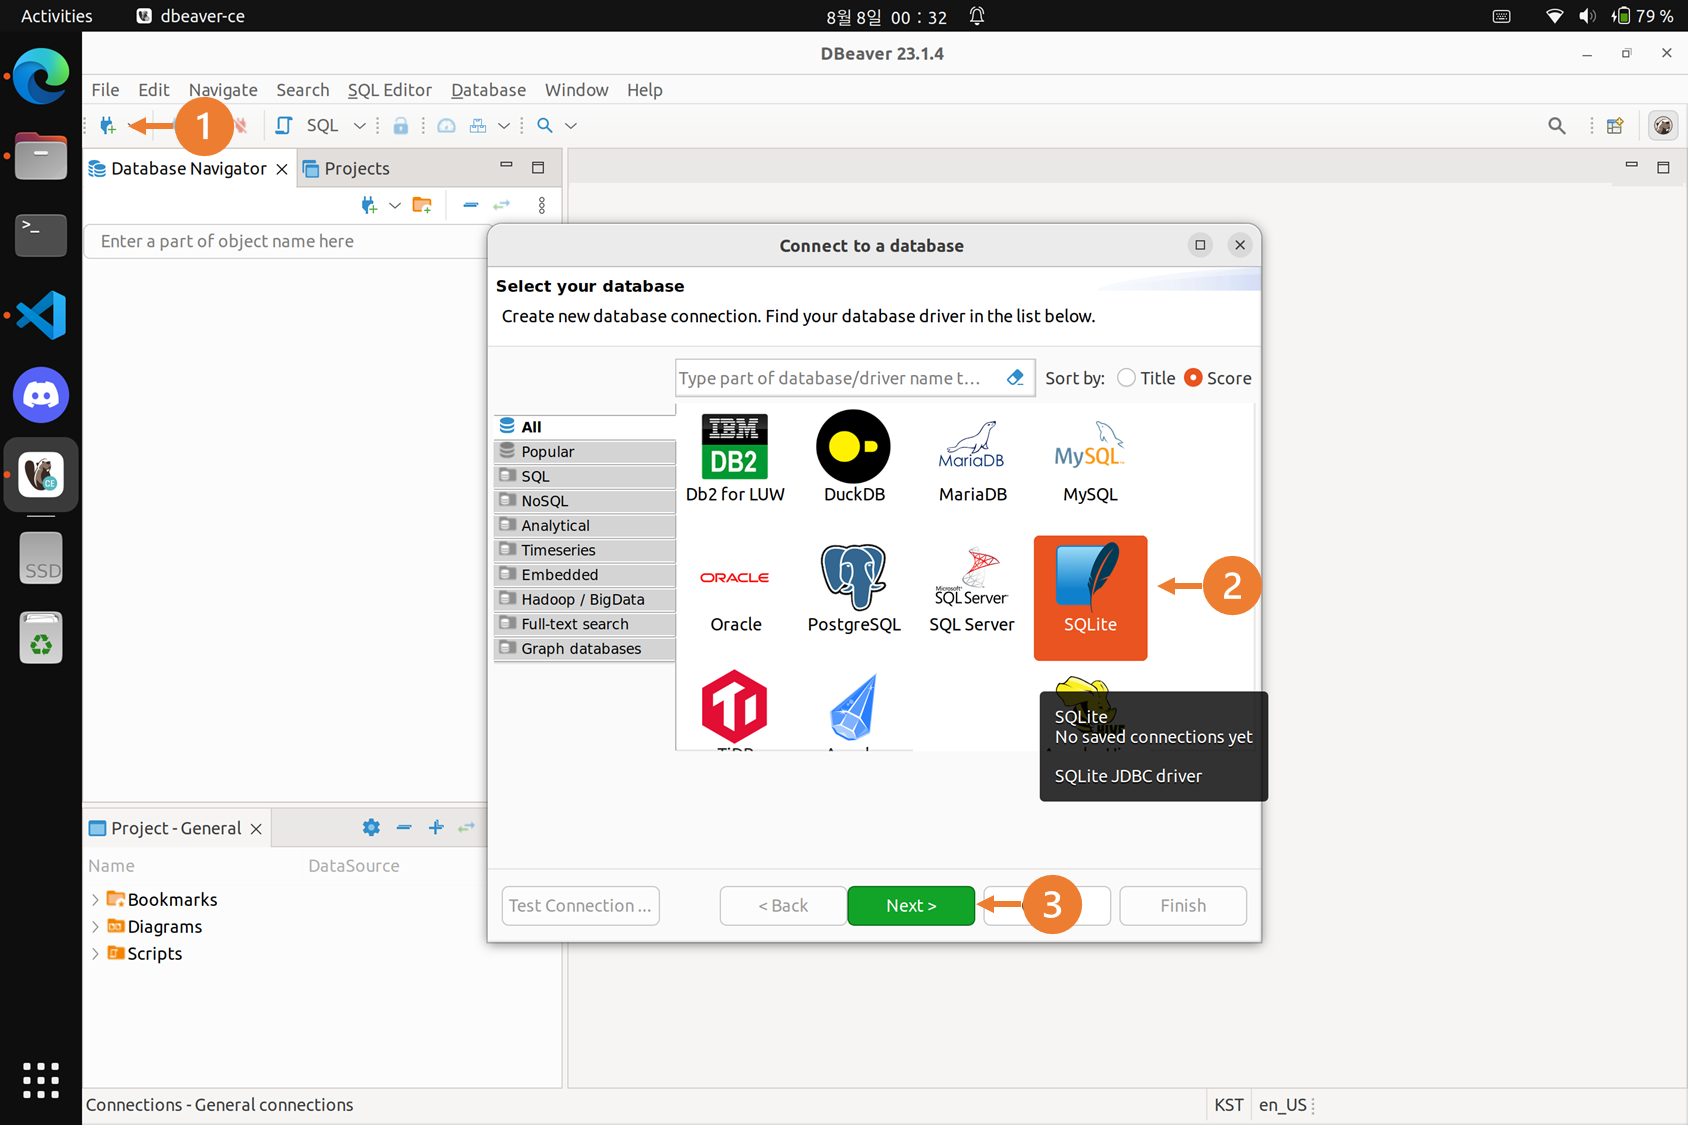Show applications grid in dock
This screenshot has height=1125, width=1688.
tap(41, 1080)
